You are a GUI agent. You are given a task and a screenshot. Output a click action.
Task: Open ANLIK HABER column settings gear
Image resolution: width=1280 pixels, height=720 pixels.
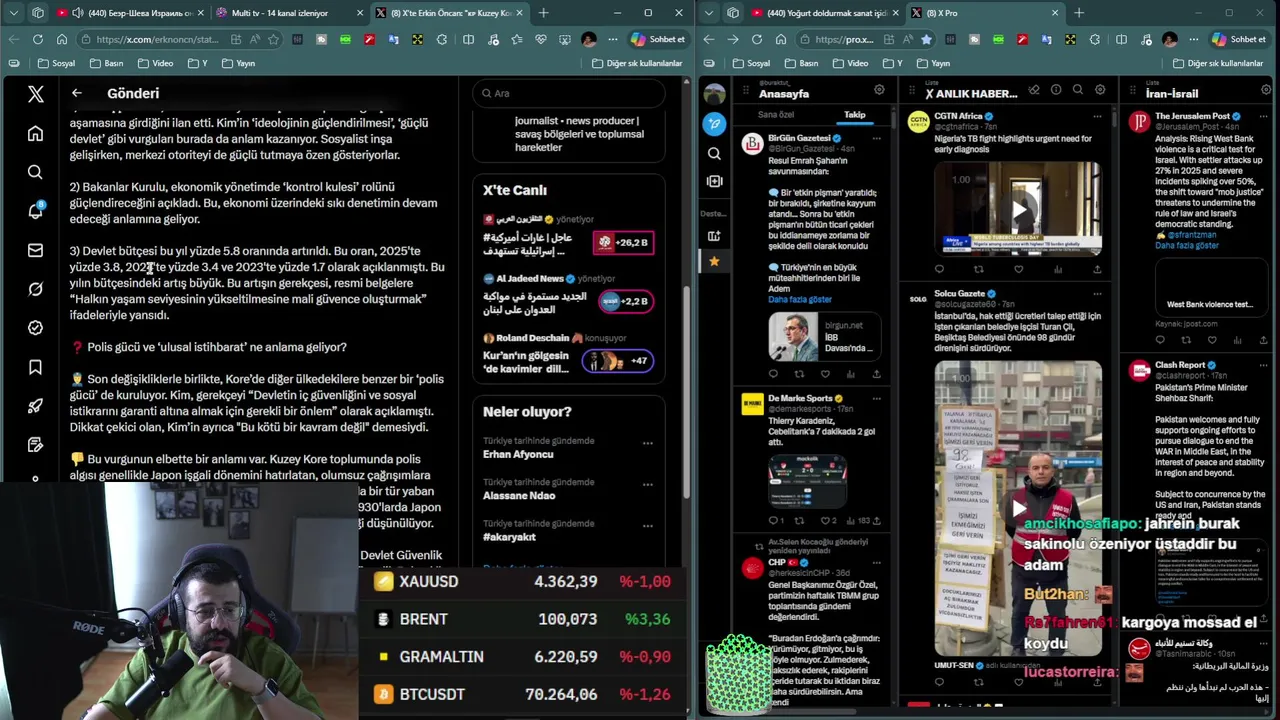coord(1100,90)
